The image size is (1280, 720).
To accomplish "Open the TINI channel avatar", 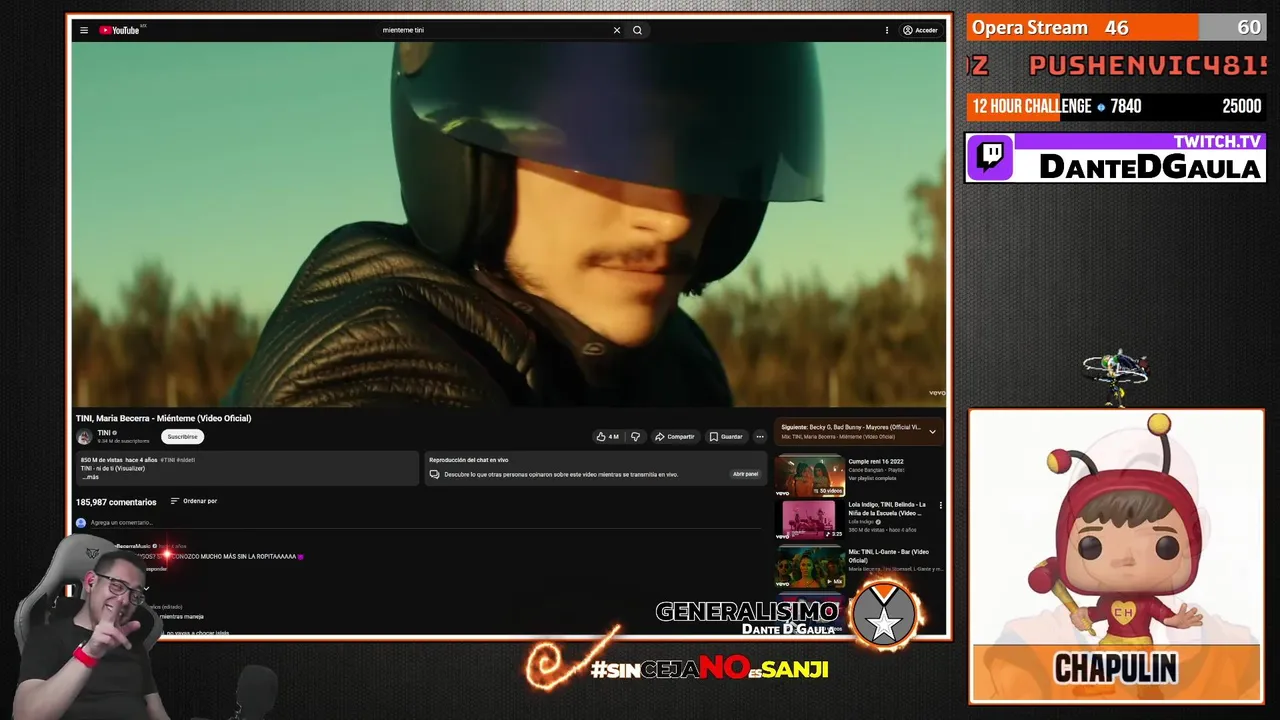I will pyautogui.click(x=84, y=437).
